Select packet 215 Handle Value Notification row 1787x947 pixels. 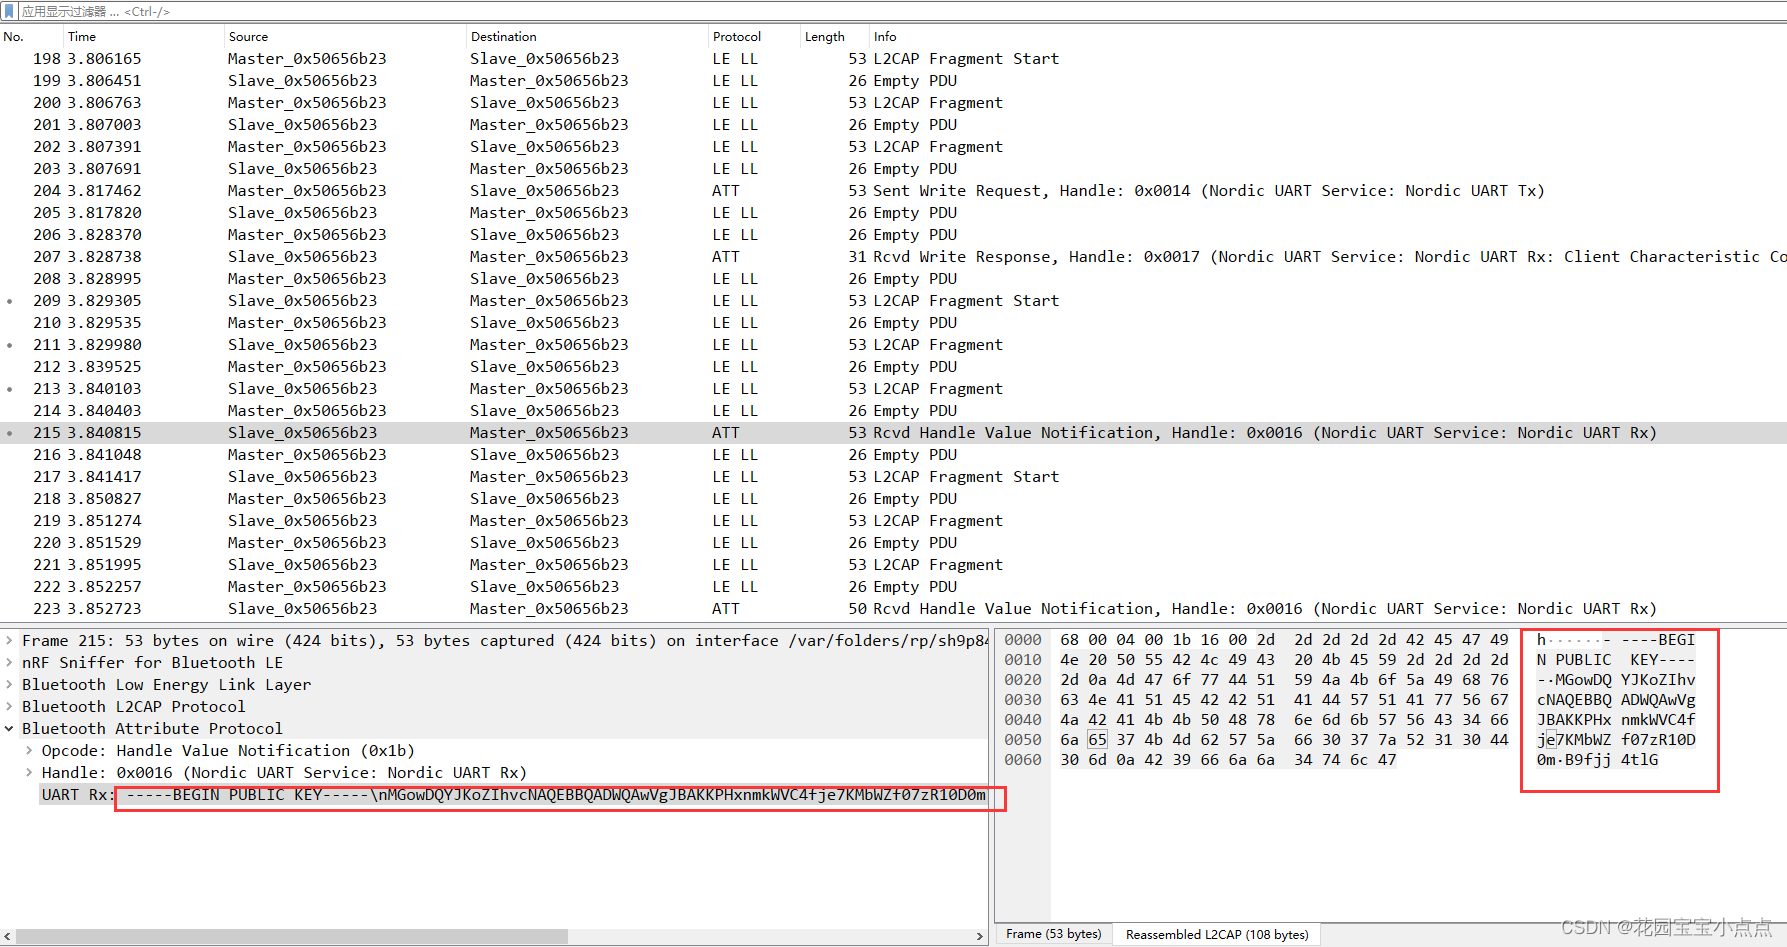(x=893, y=433)
